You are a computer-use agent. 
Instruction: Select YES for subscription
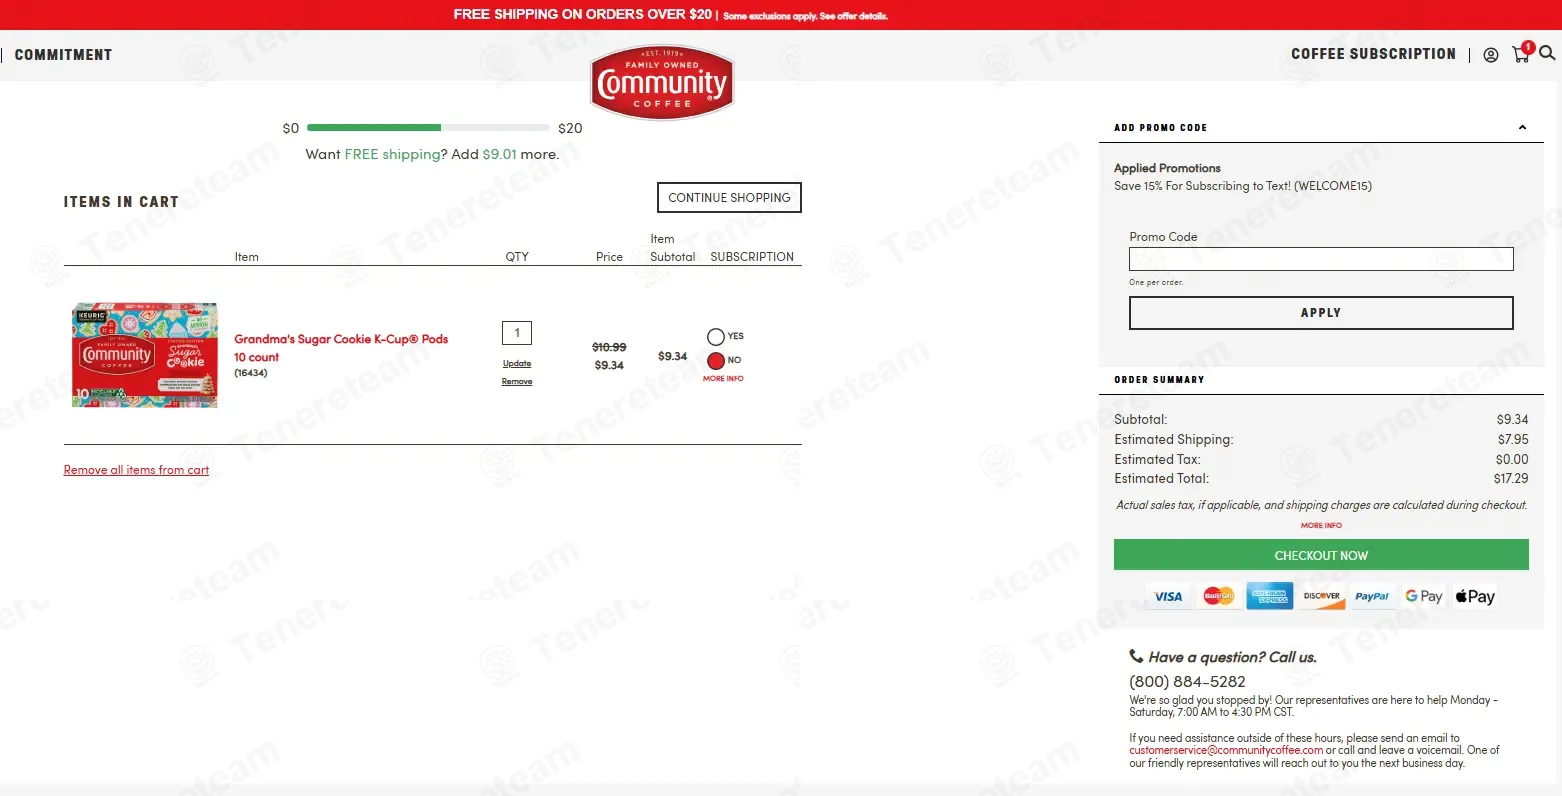(715, 337)
